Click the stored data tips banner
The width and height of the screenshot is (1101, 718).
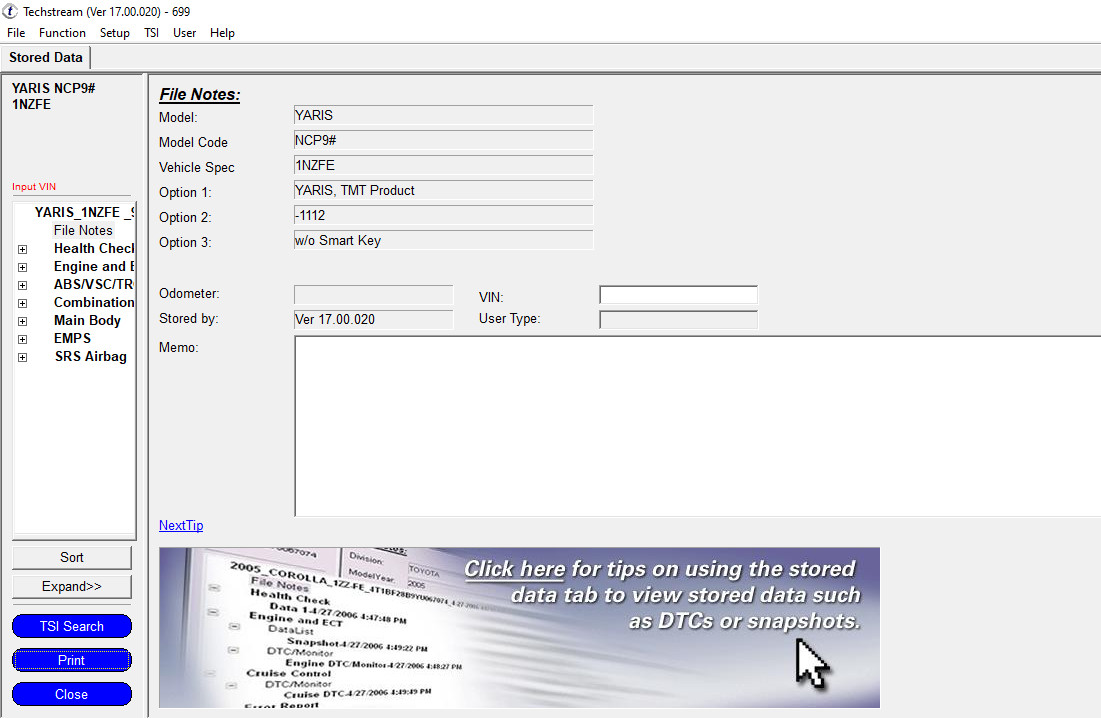coord(519,627)
